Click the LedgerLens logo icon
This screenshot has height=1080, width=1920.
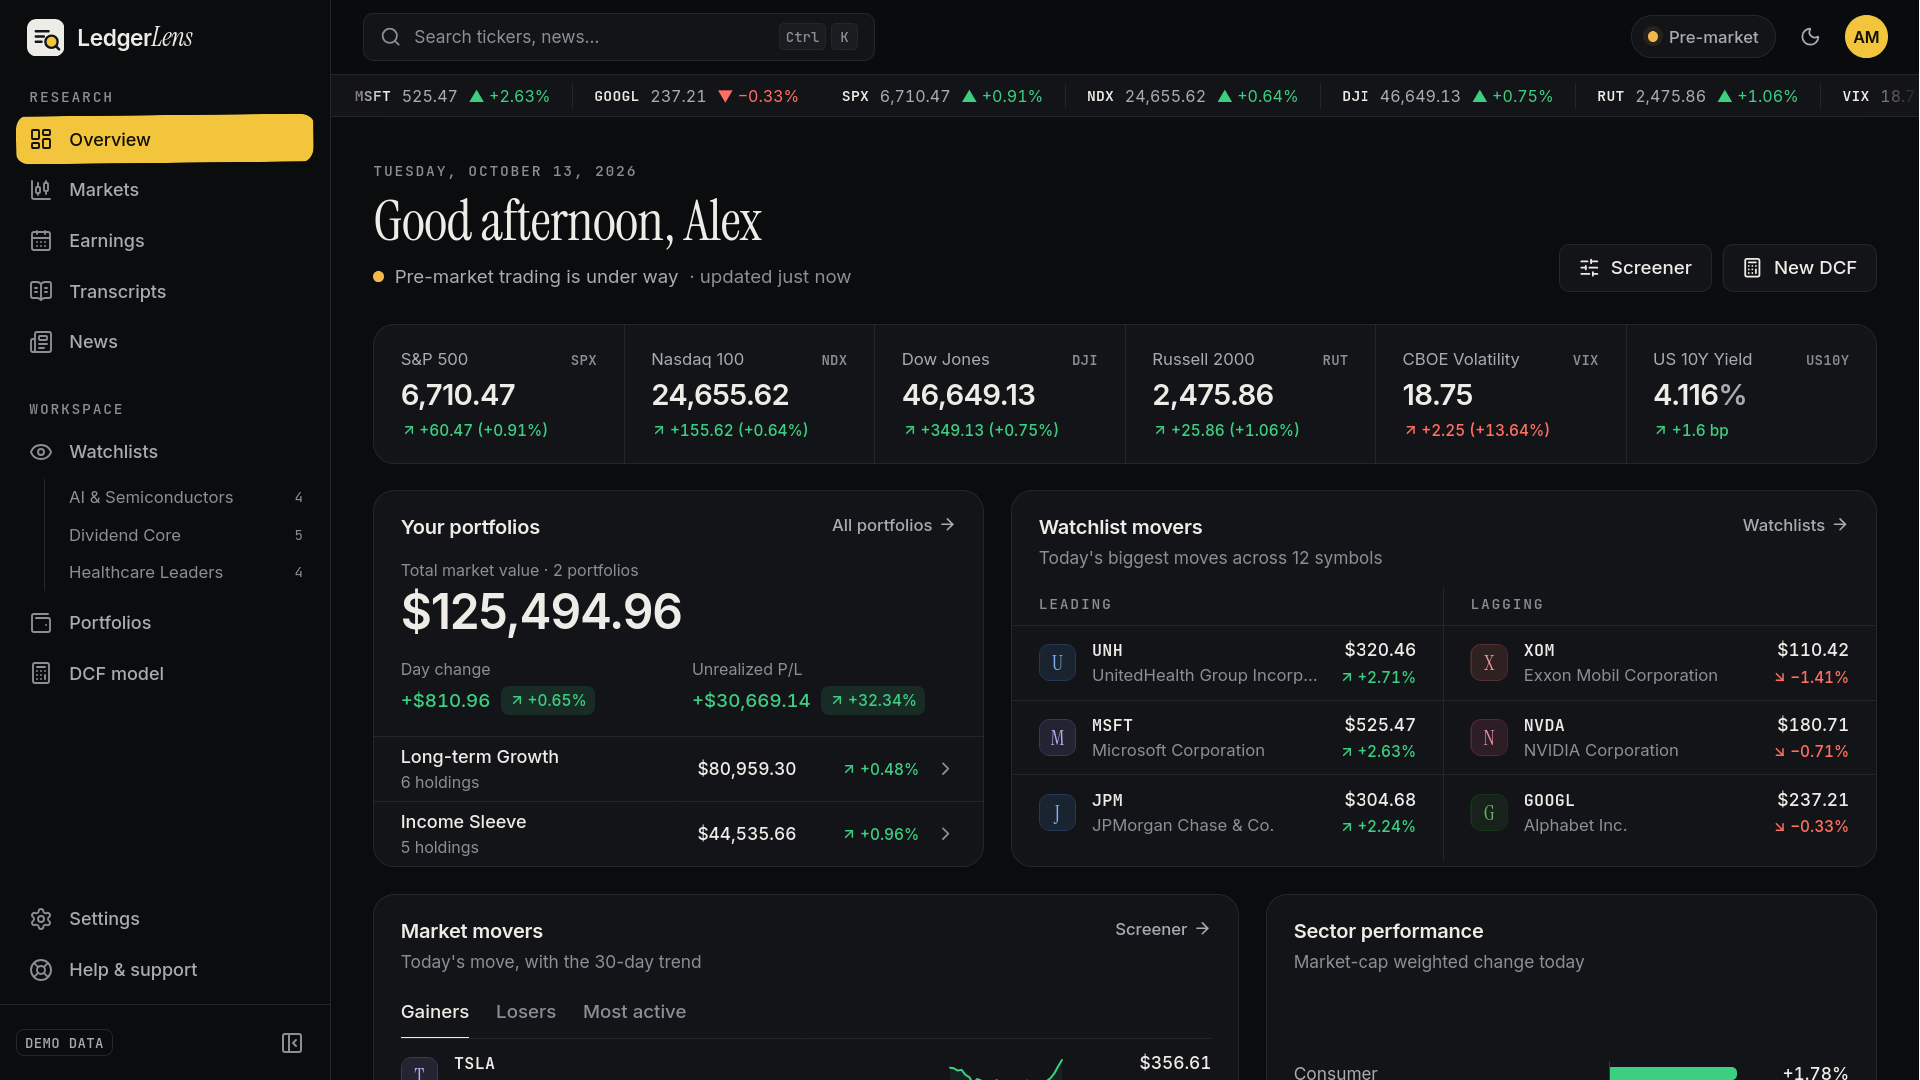tap(45, 38)
